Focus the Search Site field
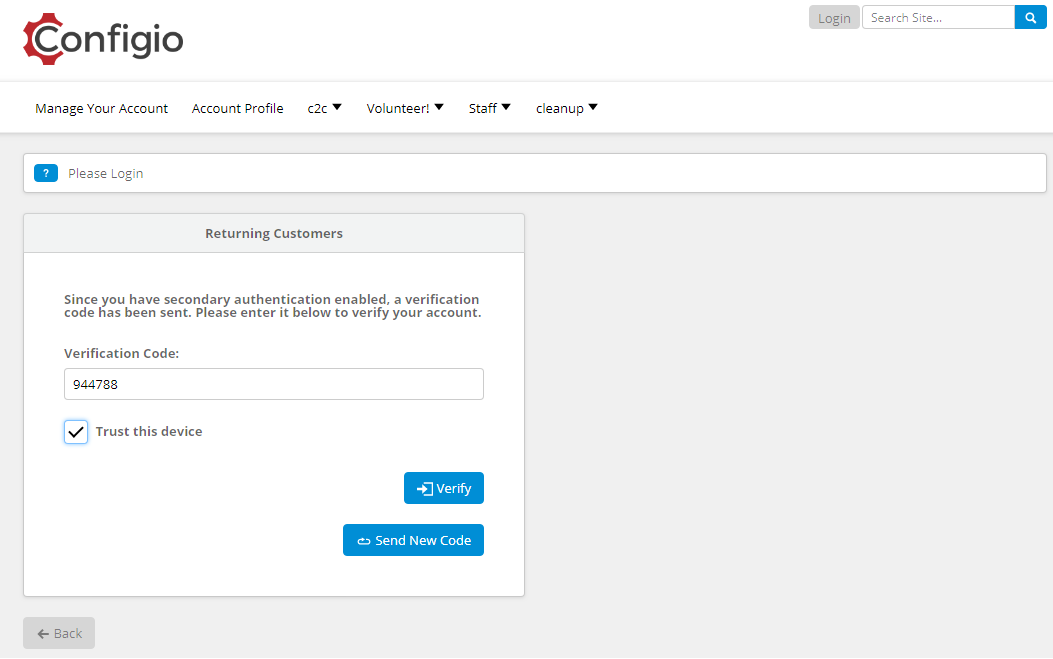Image resolution: width=1053 pixels, height=659 pixels. coord(938,17)
